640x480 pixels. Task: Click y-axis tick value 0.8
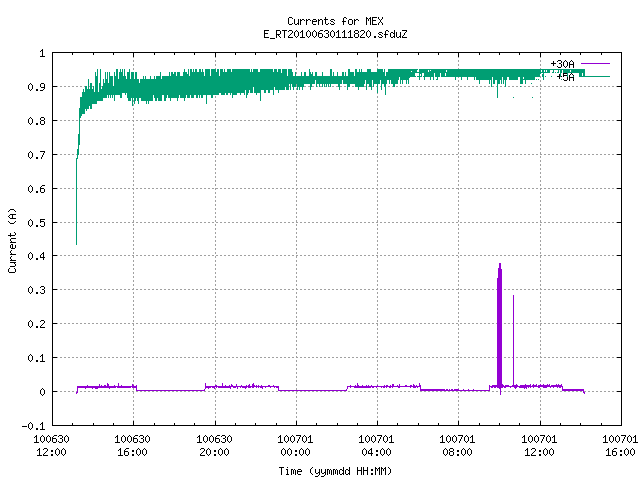(x=36, y=121)
